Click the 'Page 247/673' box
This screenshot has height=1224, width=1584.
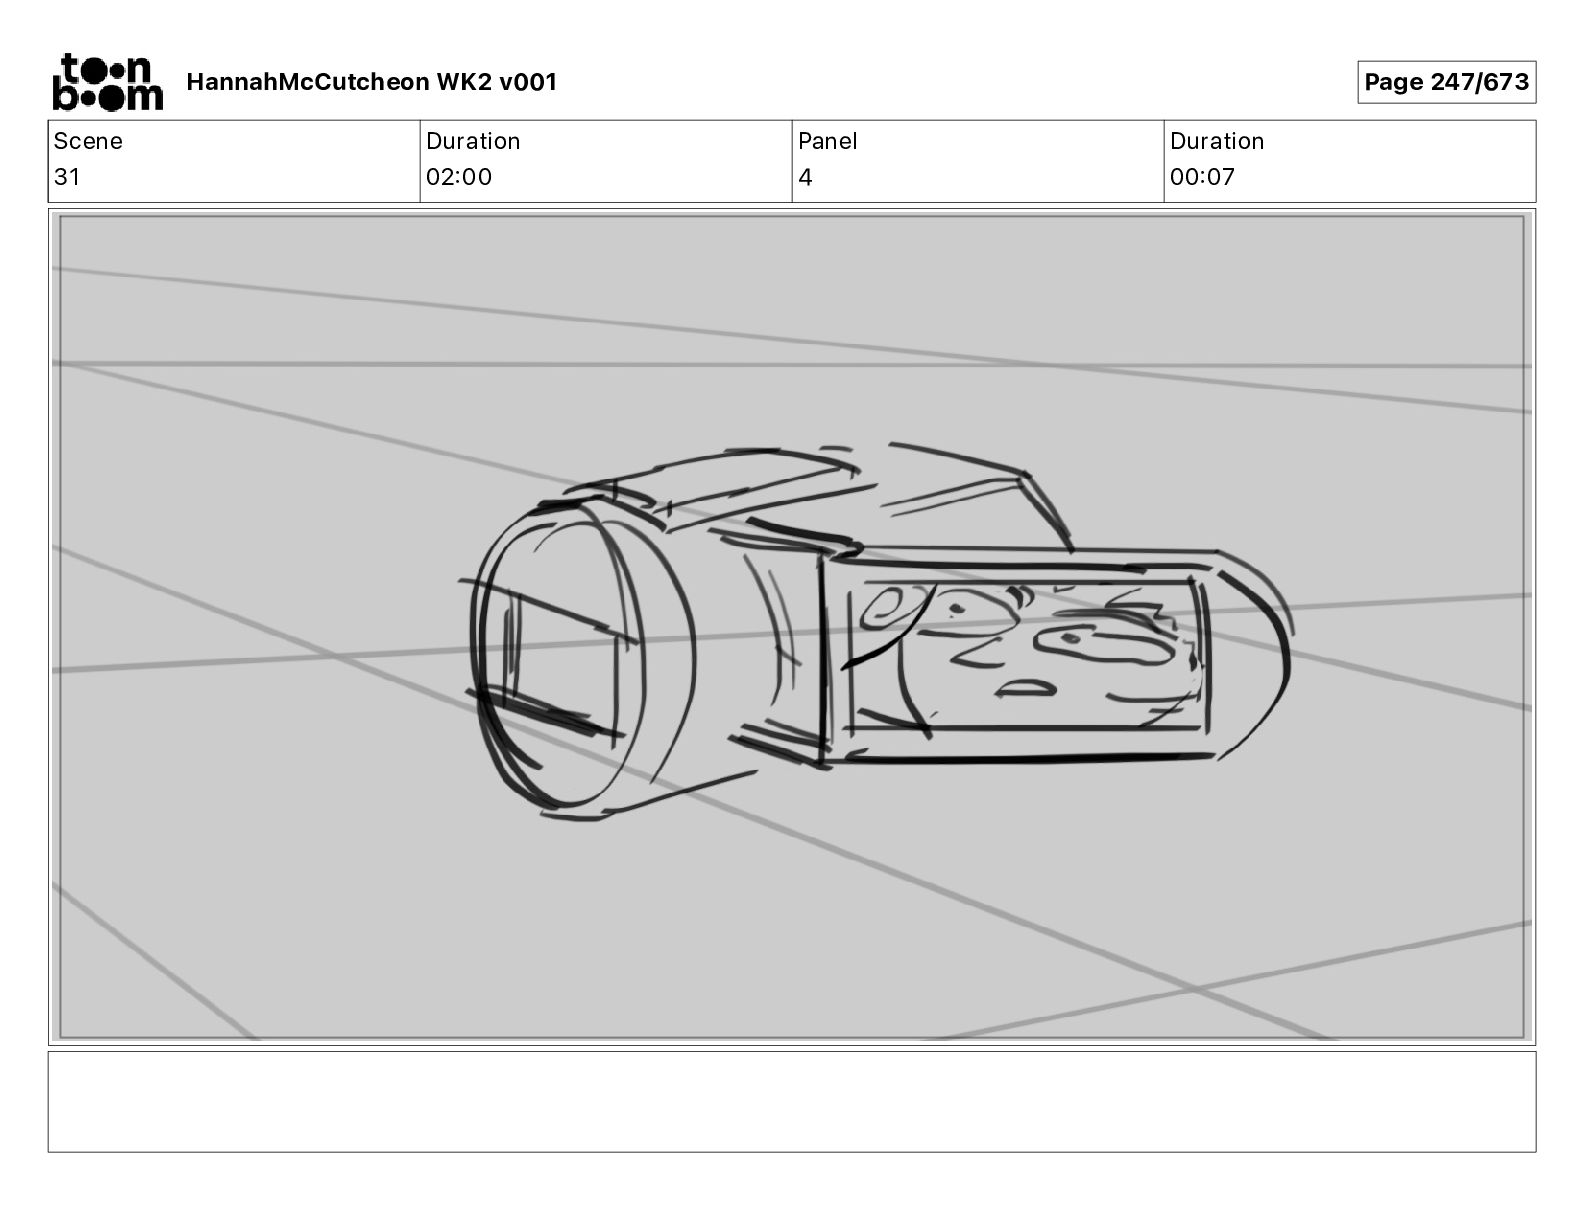1446,82
